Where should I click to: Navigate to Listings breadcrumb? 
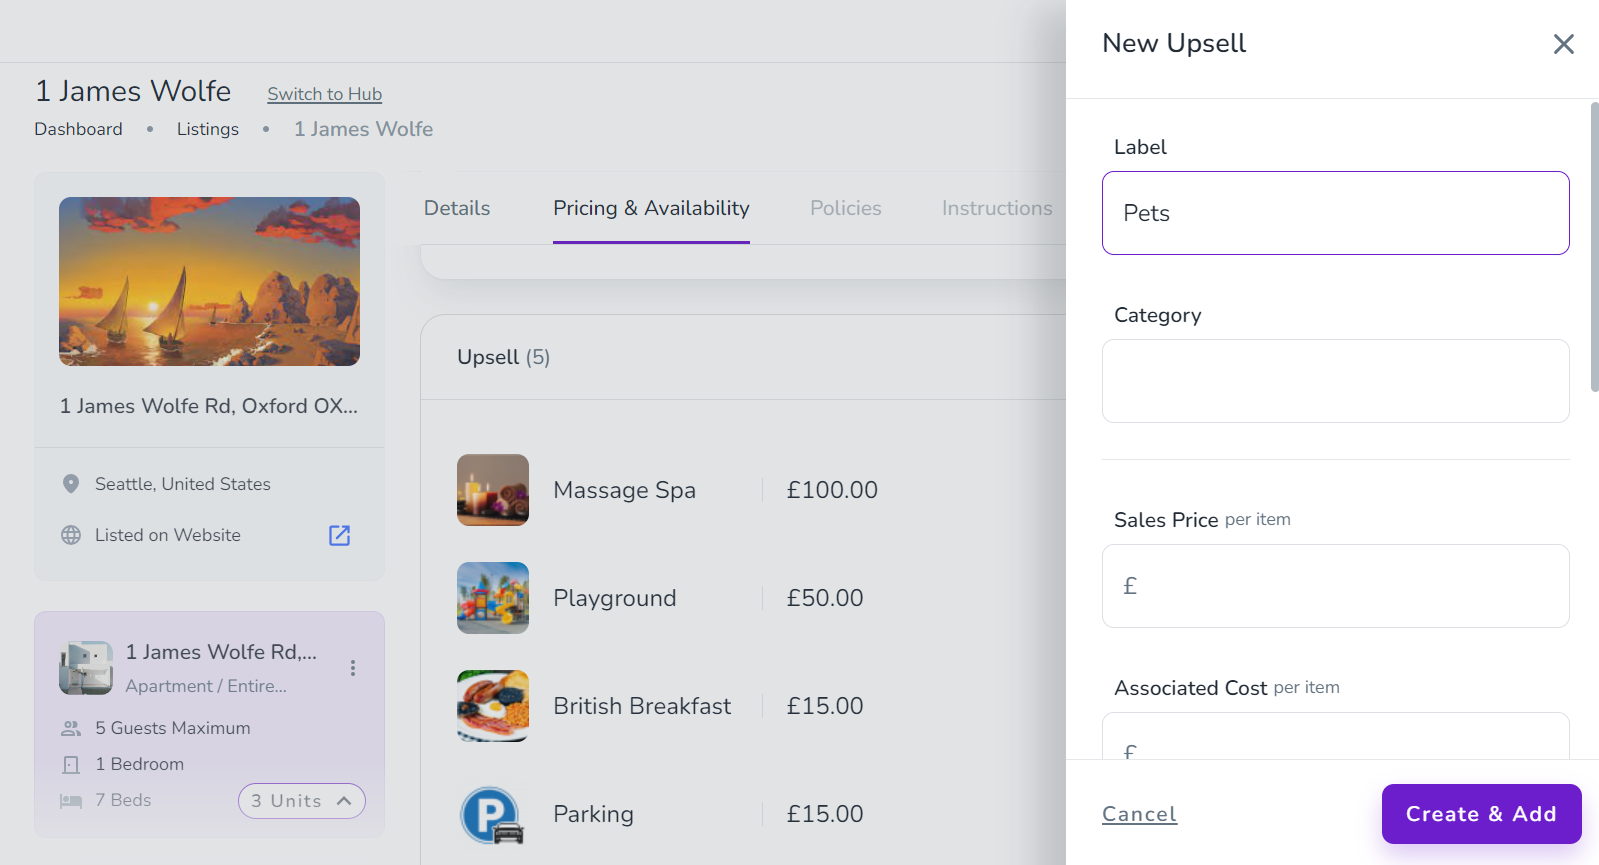pos(208,129)
